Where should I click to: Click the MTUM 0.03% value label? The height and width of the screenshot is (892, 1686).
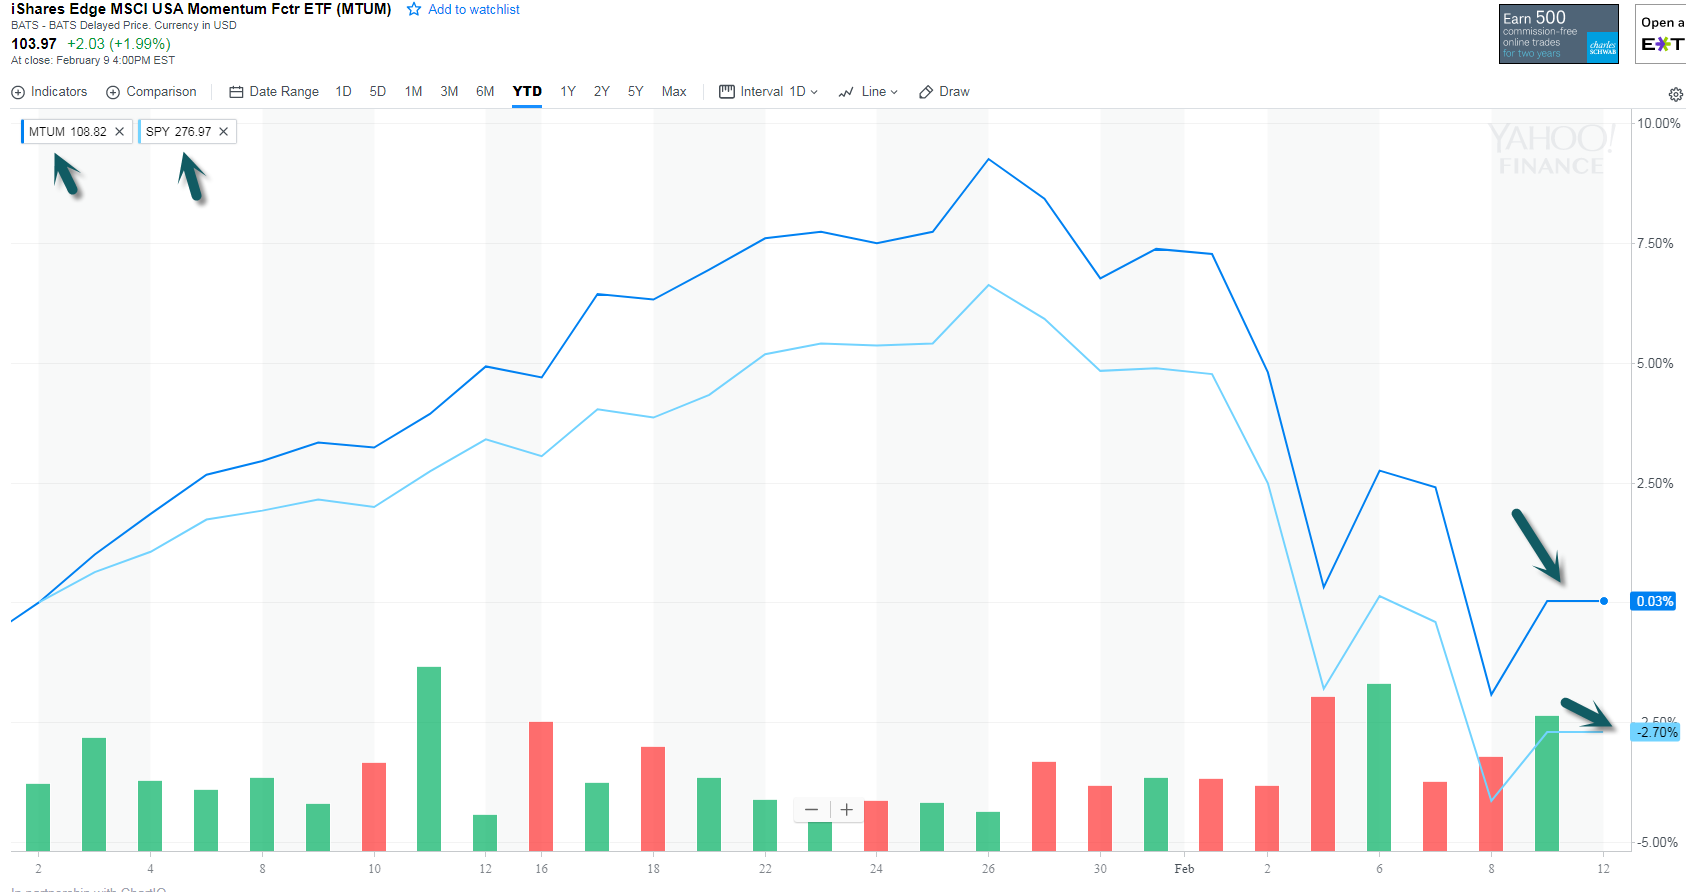1653,601
